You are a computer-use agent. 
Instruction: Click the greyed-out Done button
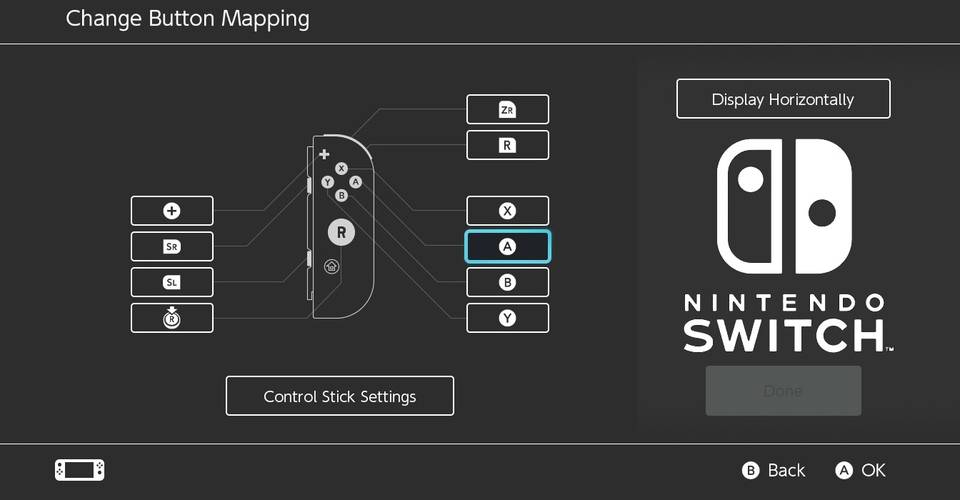point(782,390)
